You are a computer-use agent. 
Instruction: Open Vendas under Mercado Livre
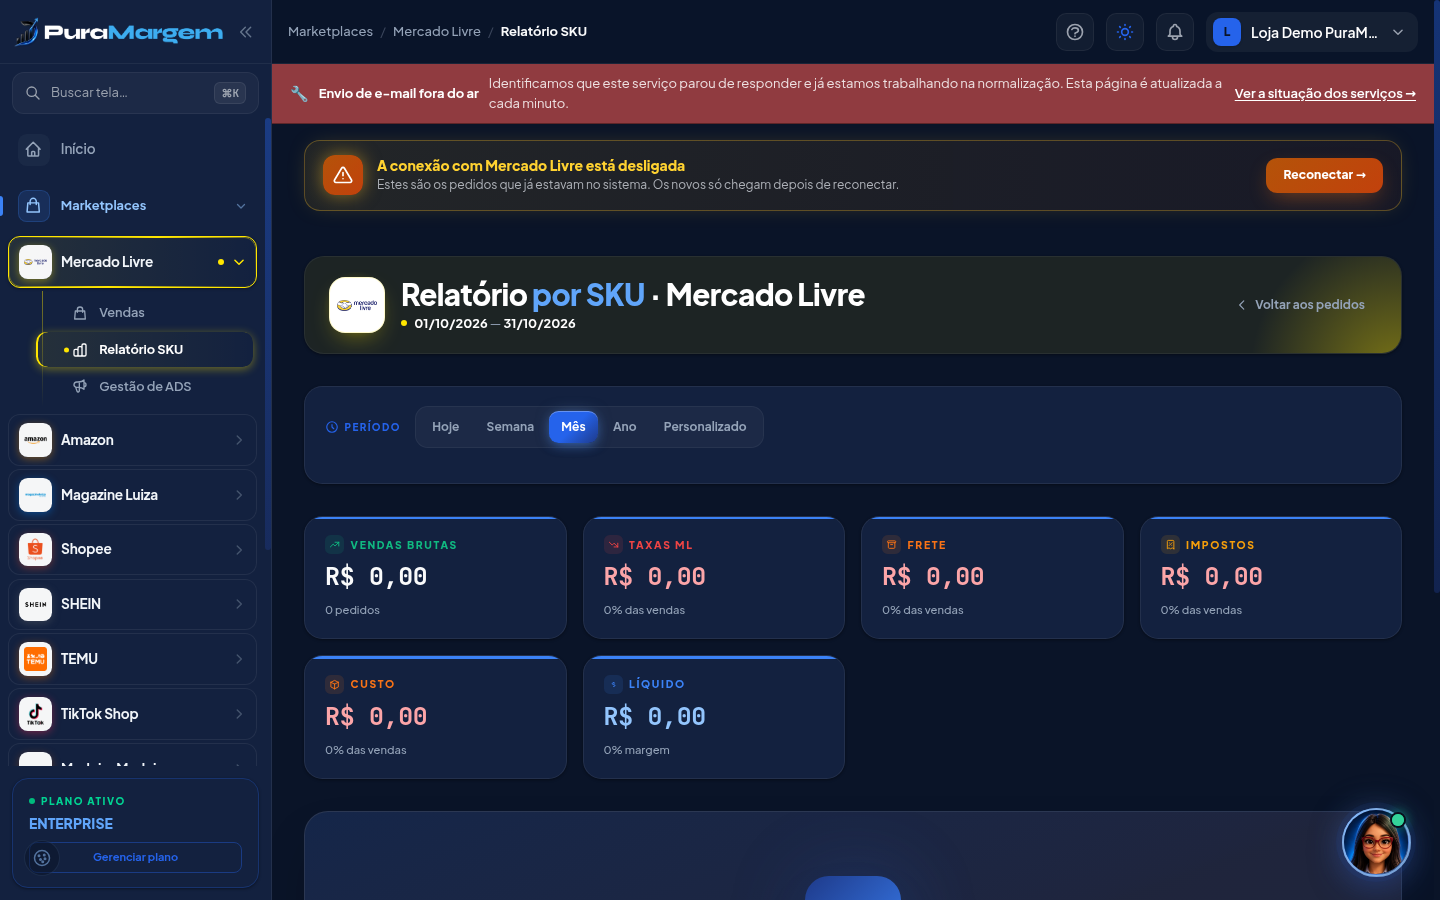point(145,313)
